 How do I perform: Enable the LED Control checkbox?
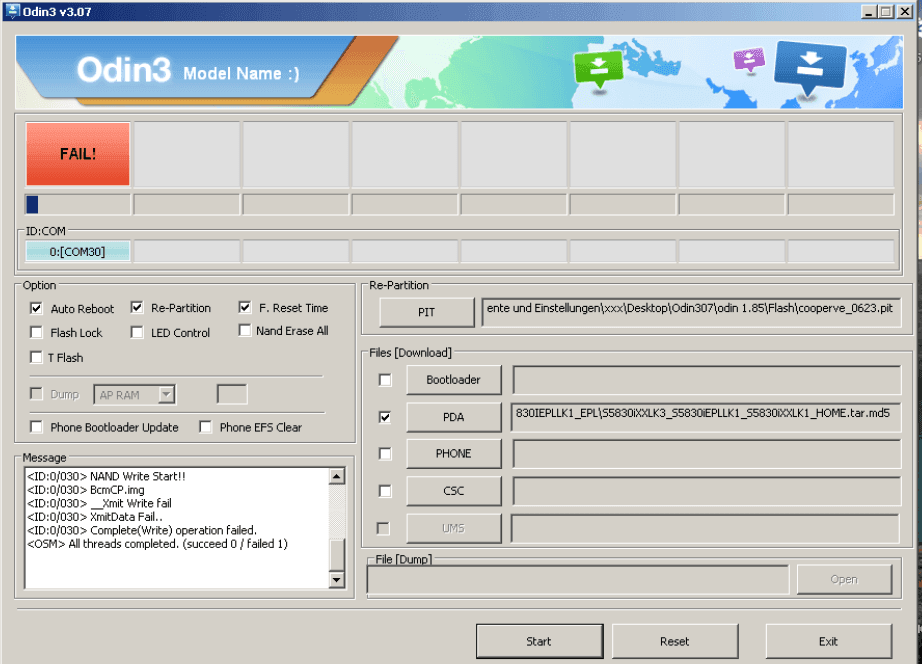(x=137, y=333)
